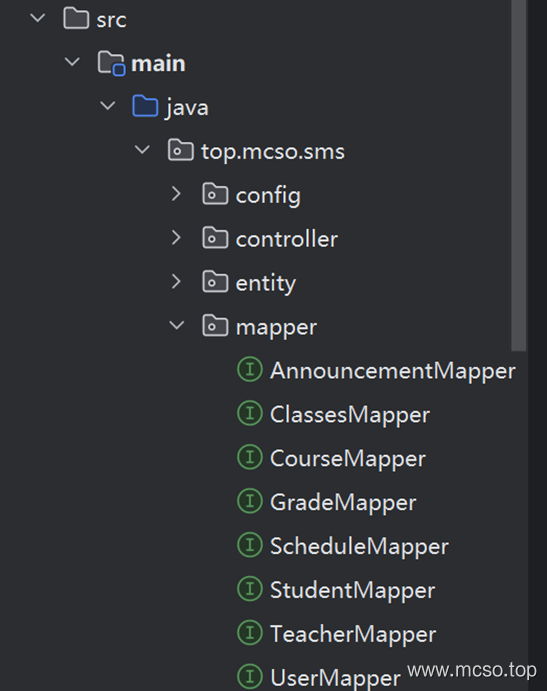This screenshot has height=691, width=547.
Task: Select the top.mcso.sms package label
Action: click(273, 152)
